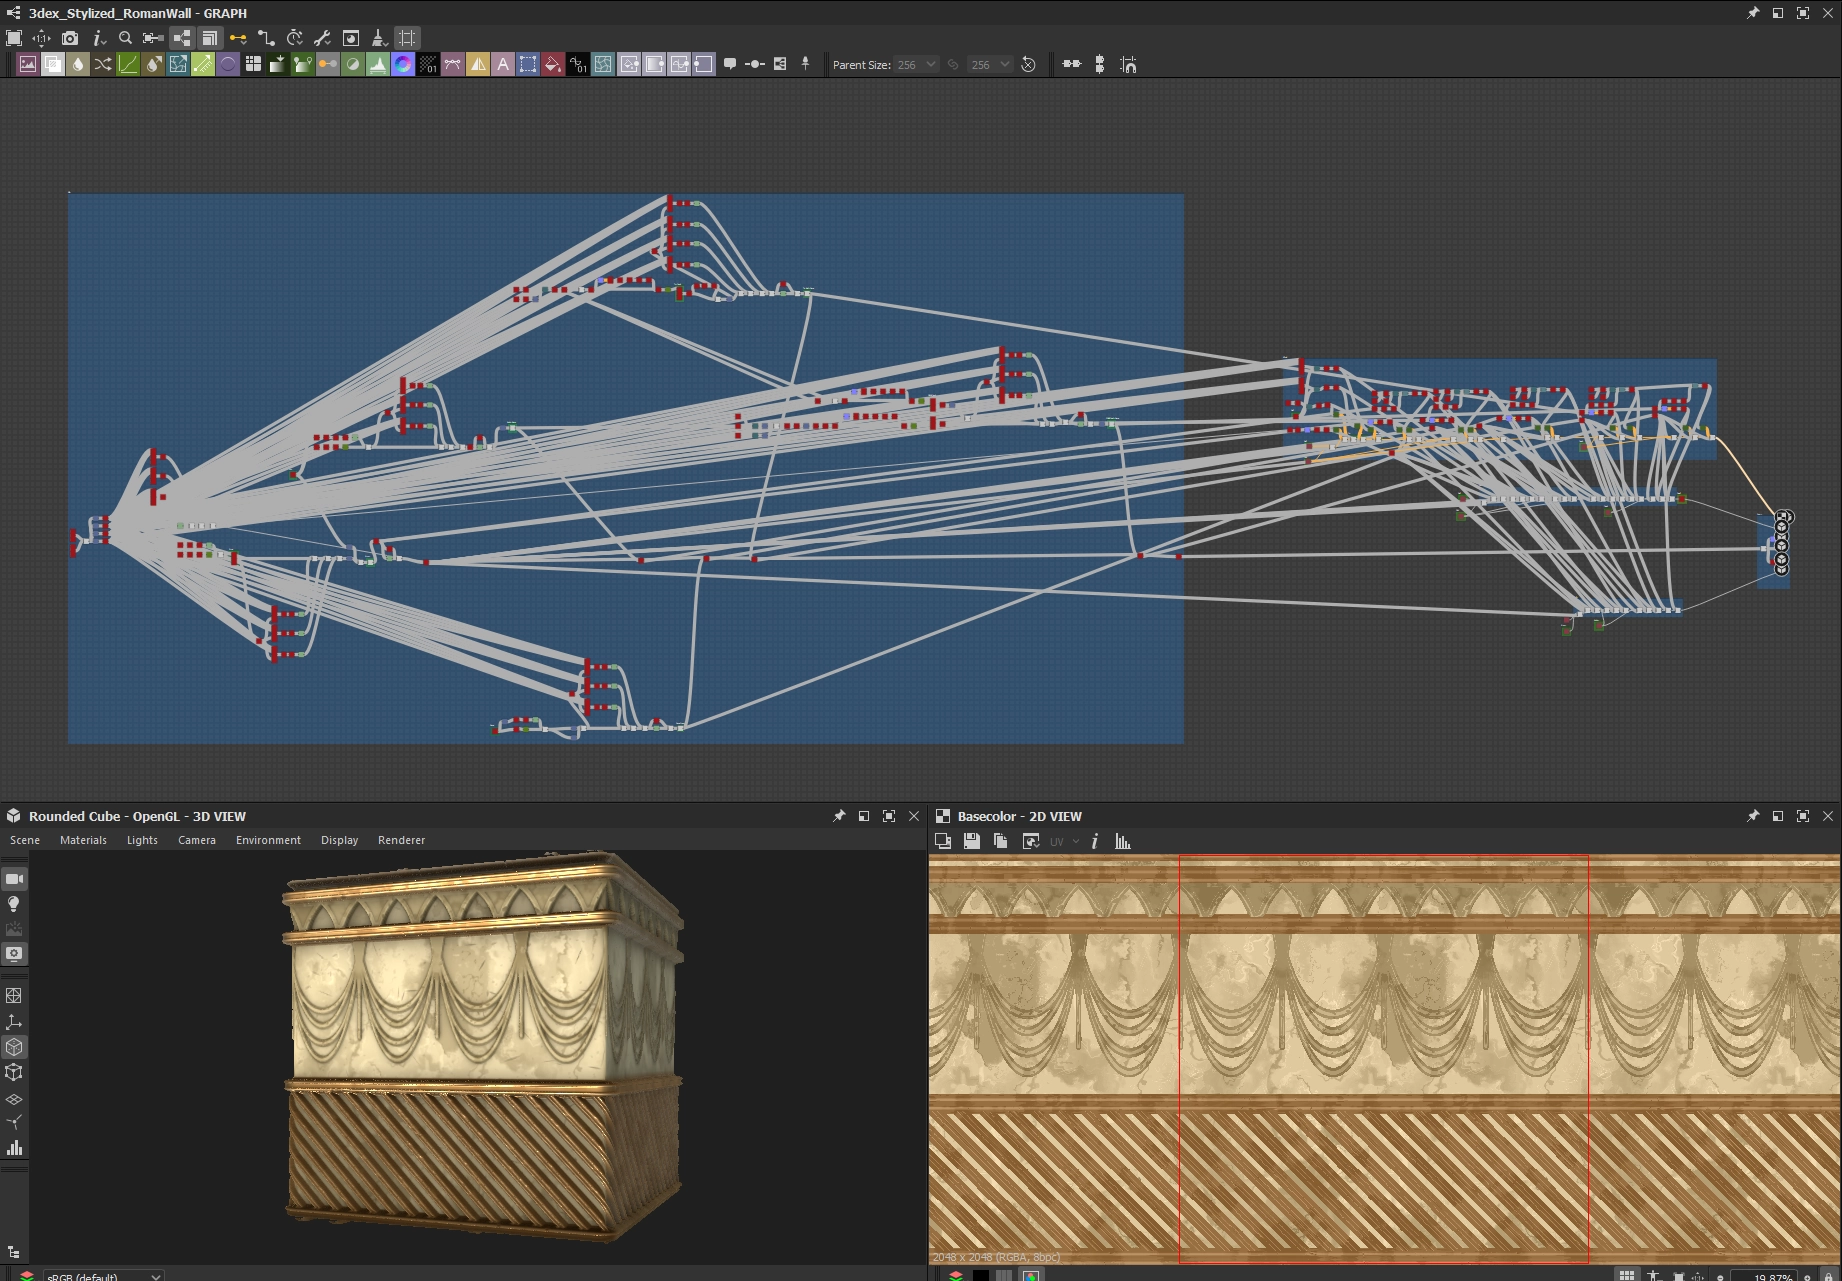Viewport: 1842px width, 1281px height.
Task: Open the Environment menu in 3D view
Action: coord(268,840)
